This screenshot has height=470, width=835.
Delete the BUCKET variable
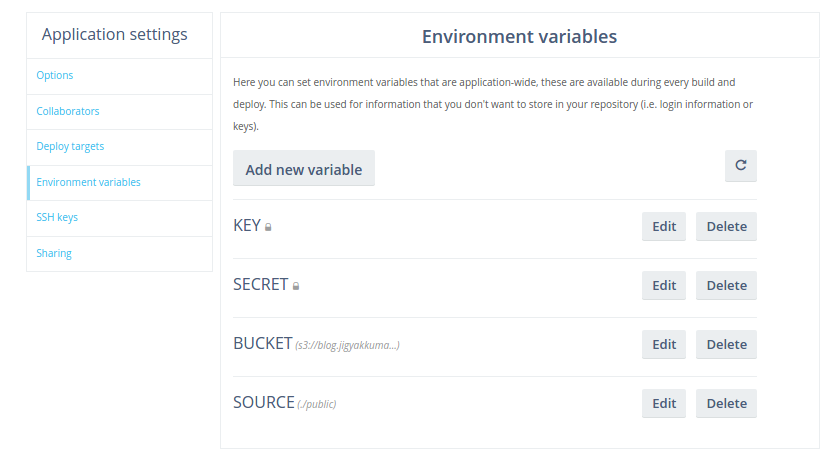(x=726, y=344)
